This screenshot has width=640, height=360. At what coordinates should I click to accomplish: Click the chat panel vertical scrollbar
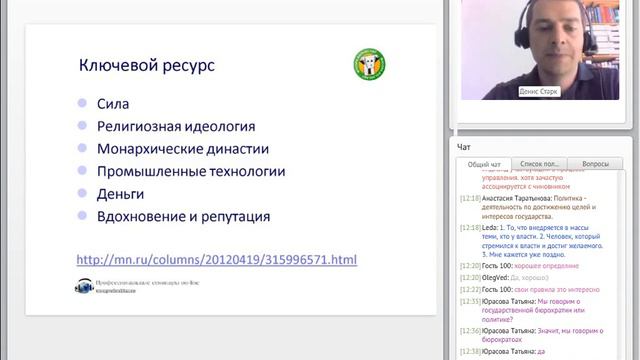(x=622, y=265)
